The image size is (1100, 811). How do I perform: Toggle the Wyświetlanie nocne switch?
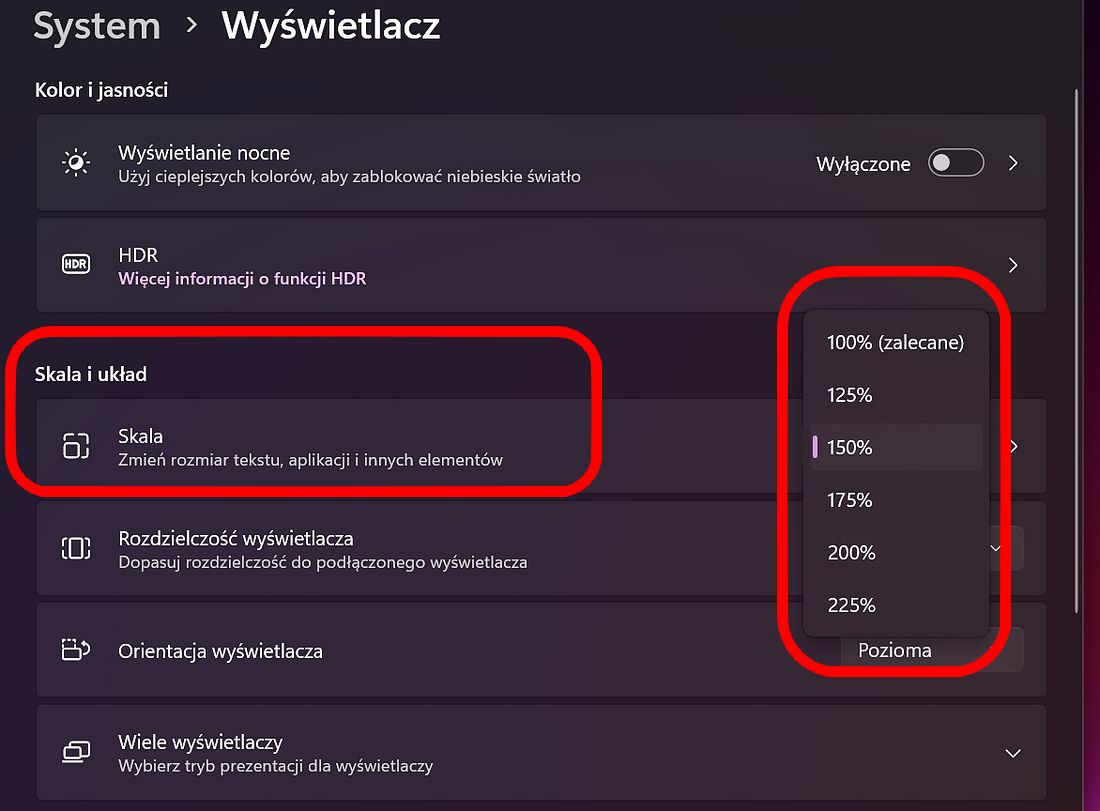pyautogui.click(x=955, y=163)
